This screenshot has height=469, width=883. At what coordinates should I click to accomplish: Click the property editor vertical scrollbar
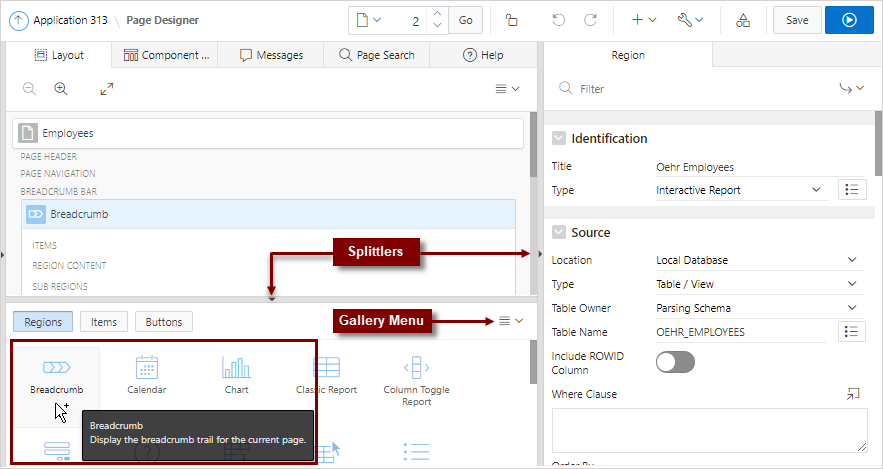pos(878,142)
